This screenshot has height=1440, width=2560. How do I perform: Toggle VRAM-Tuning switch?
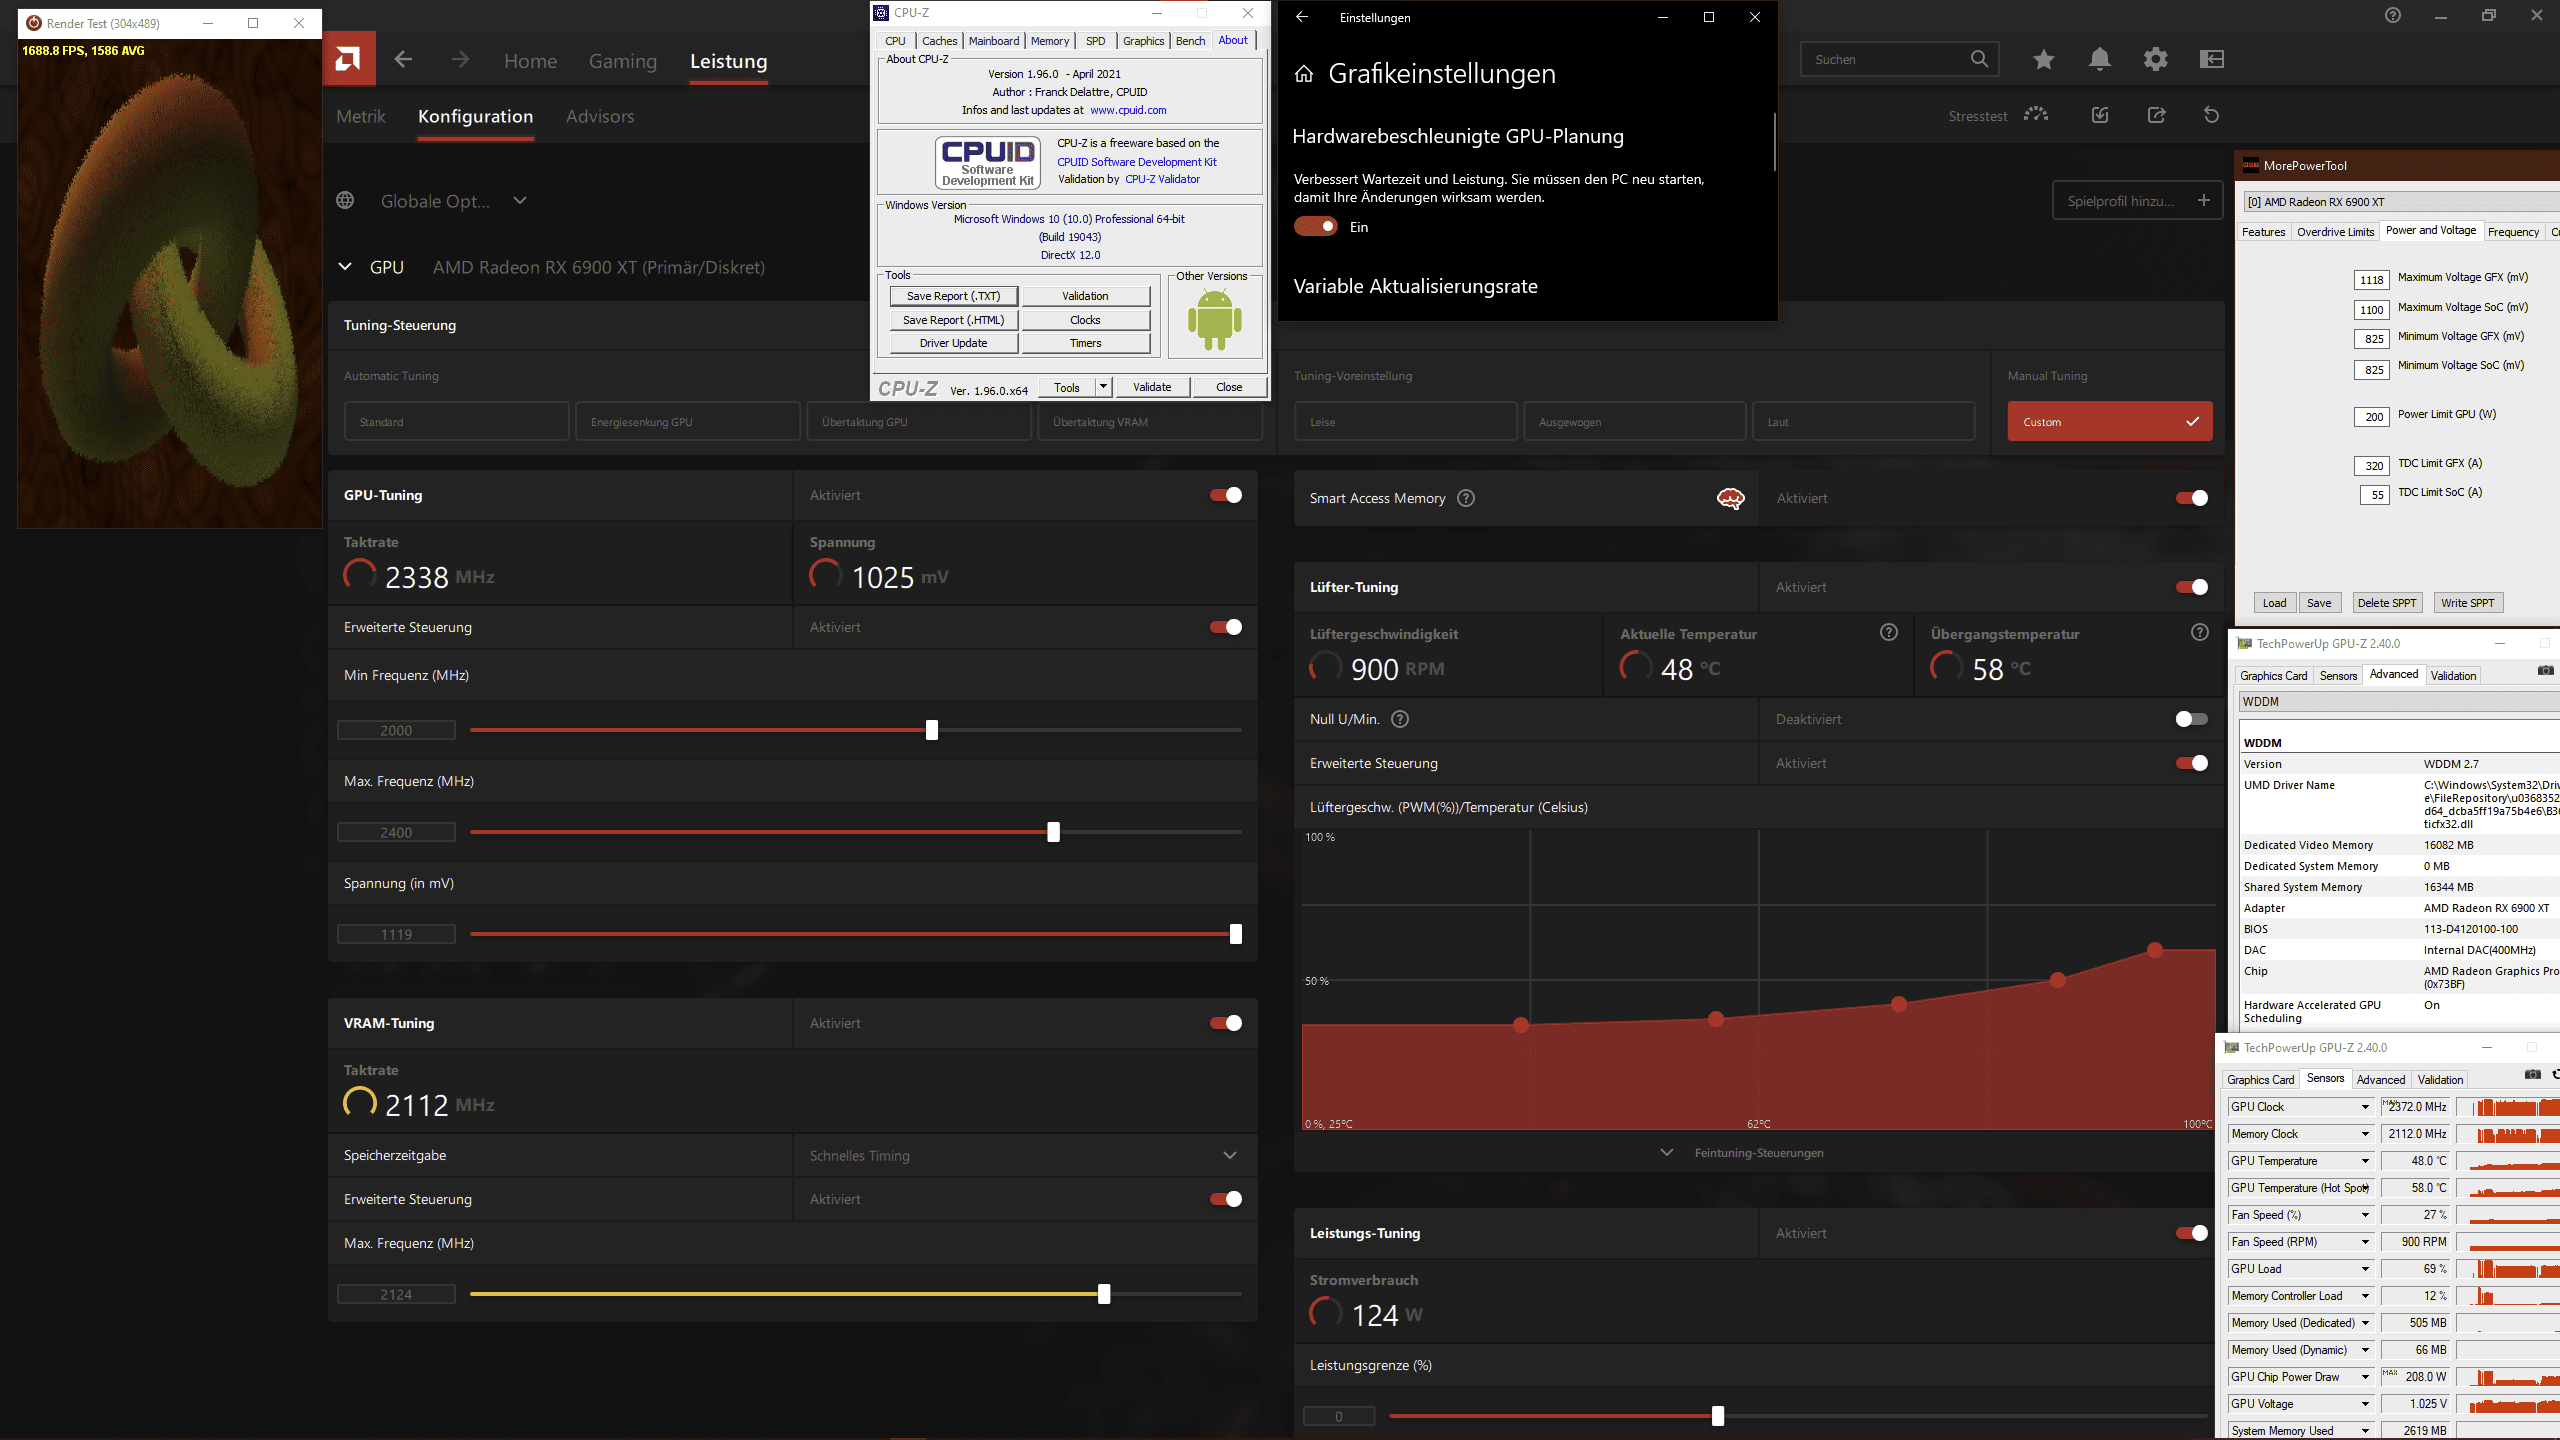tap(1226, 1023)
